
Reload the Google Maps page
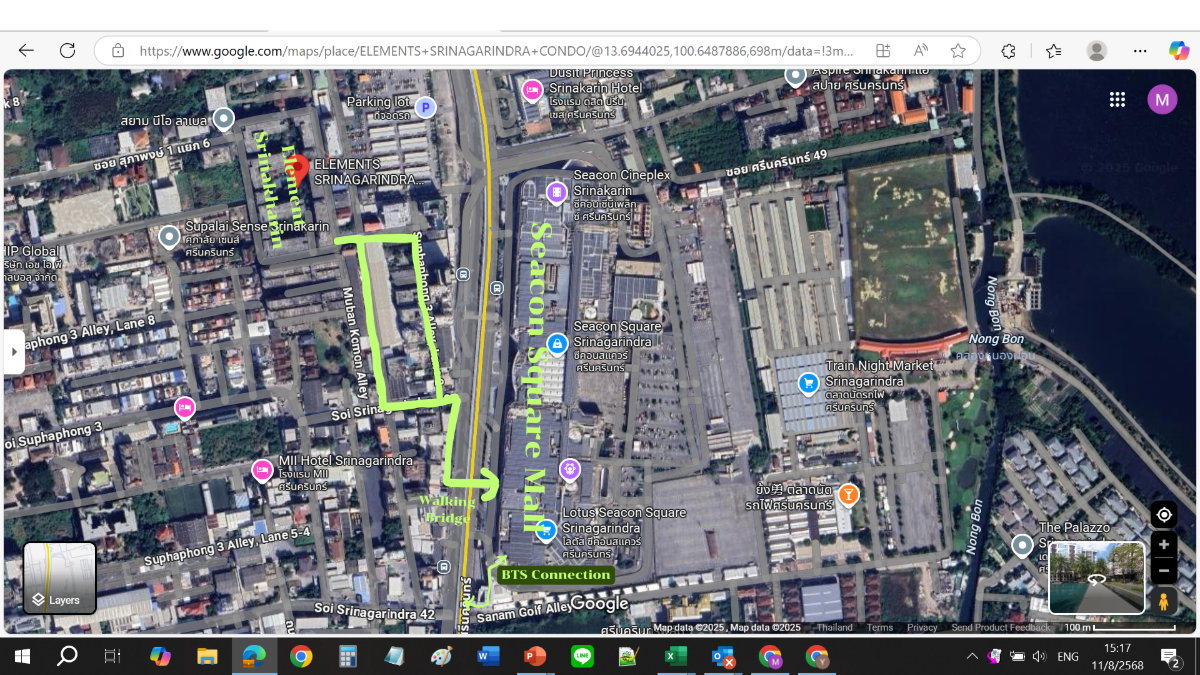pyautogui.click(x=67, y=50)
